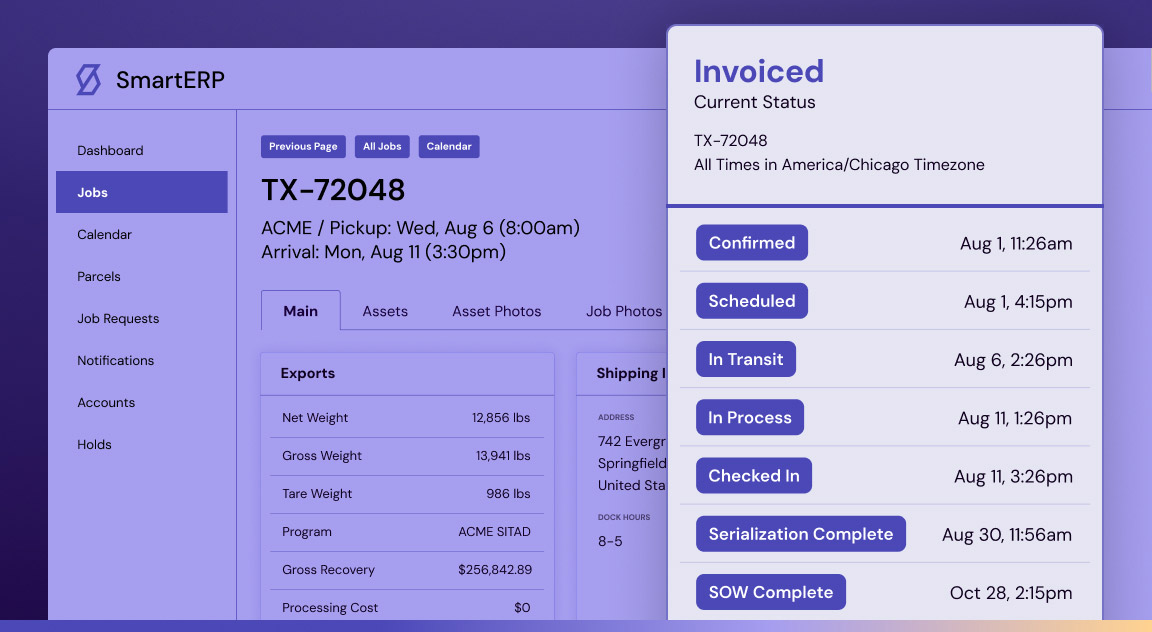Open Holds in the sidebar
The width and height of the screenshot is (1152, 632).
(x=94, y=445)
